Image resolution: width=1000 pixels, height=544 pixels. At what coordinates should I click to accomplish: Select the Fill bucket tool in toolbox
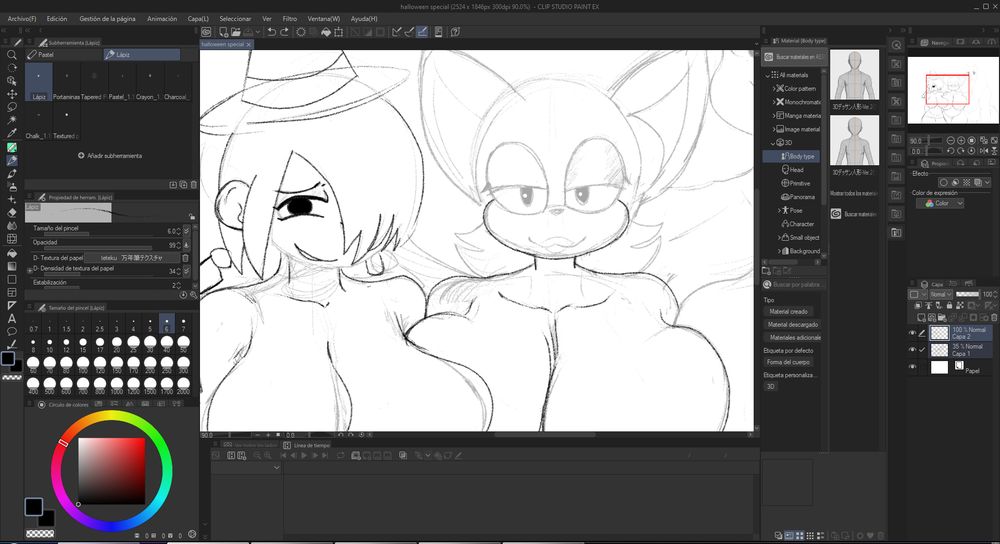click(x=11, y=253)
